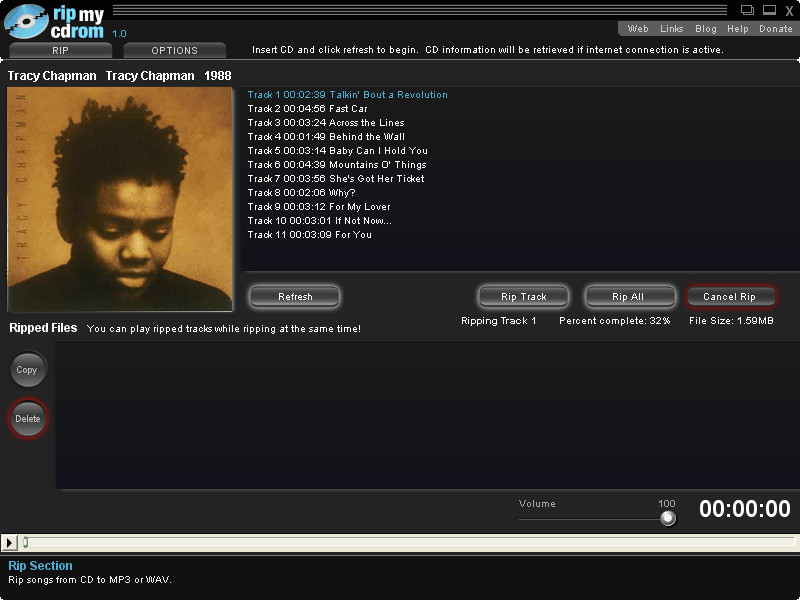Select Track 7 She's Got Her Ticket
The width and height of the screenshot is (800, 600).
click(x=336, y=179)
